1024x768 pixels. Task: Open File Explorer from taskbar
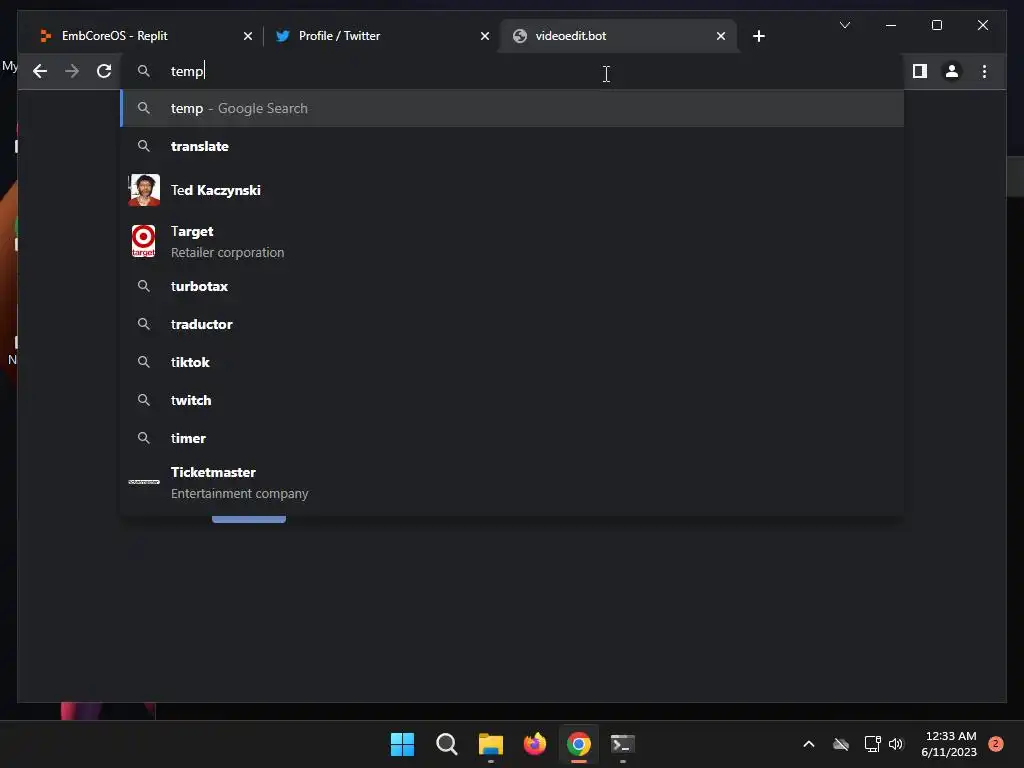click(490, 744)
